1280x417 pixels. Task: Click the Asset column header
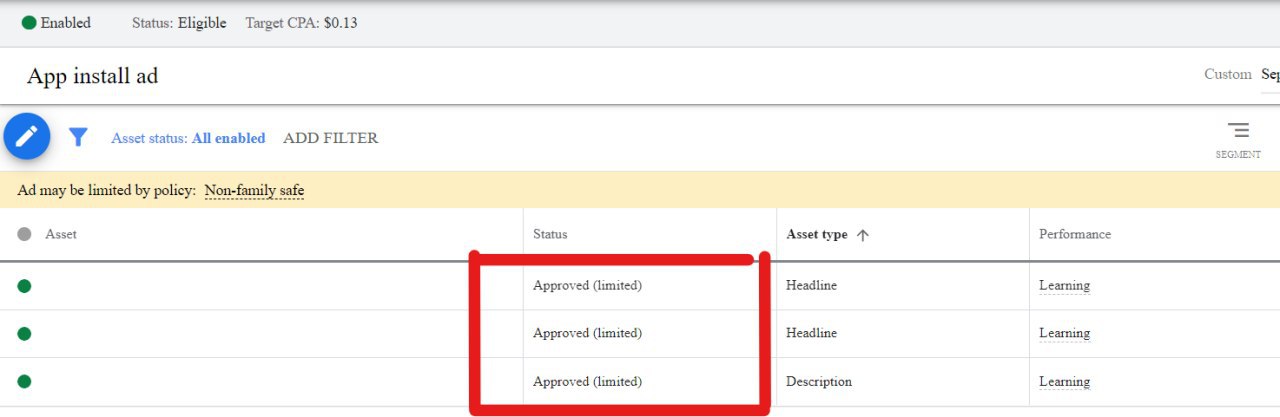pos(61,235)
